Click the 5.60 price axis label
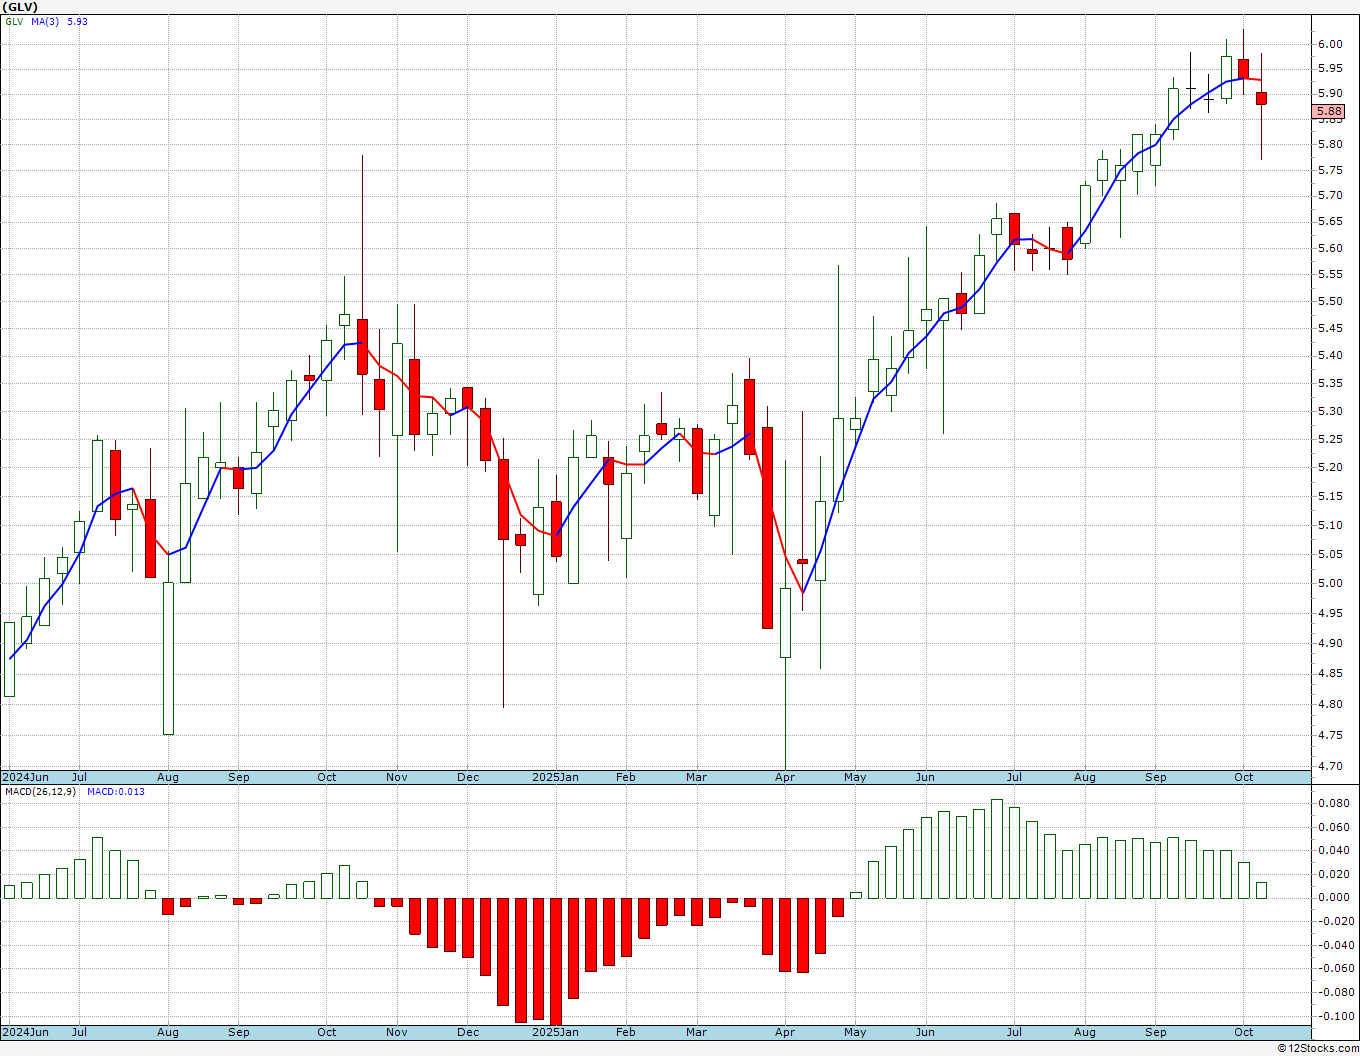Image resolution: width=1360 pixels, height=1056 pixels. pyautogui.click(x=1330, y=248)
